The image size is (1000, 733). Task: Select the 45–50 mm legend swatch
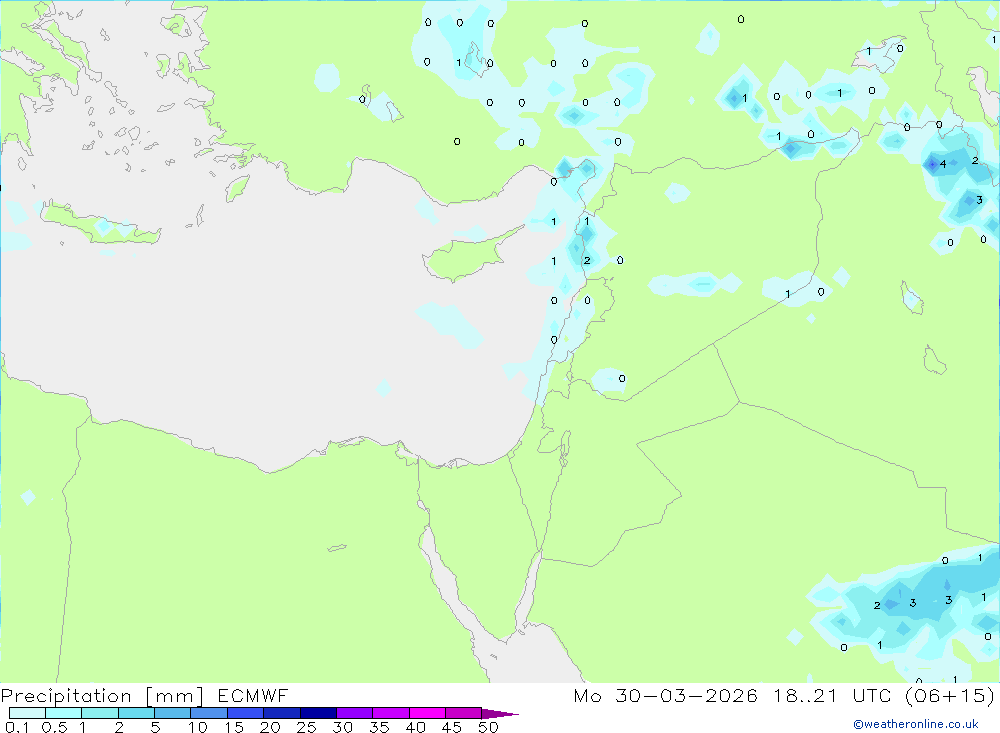464,713
